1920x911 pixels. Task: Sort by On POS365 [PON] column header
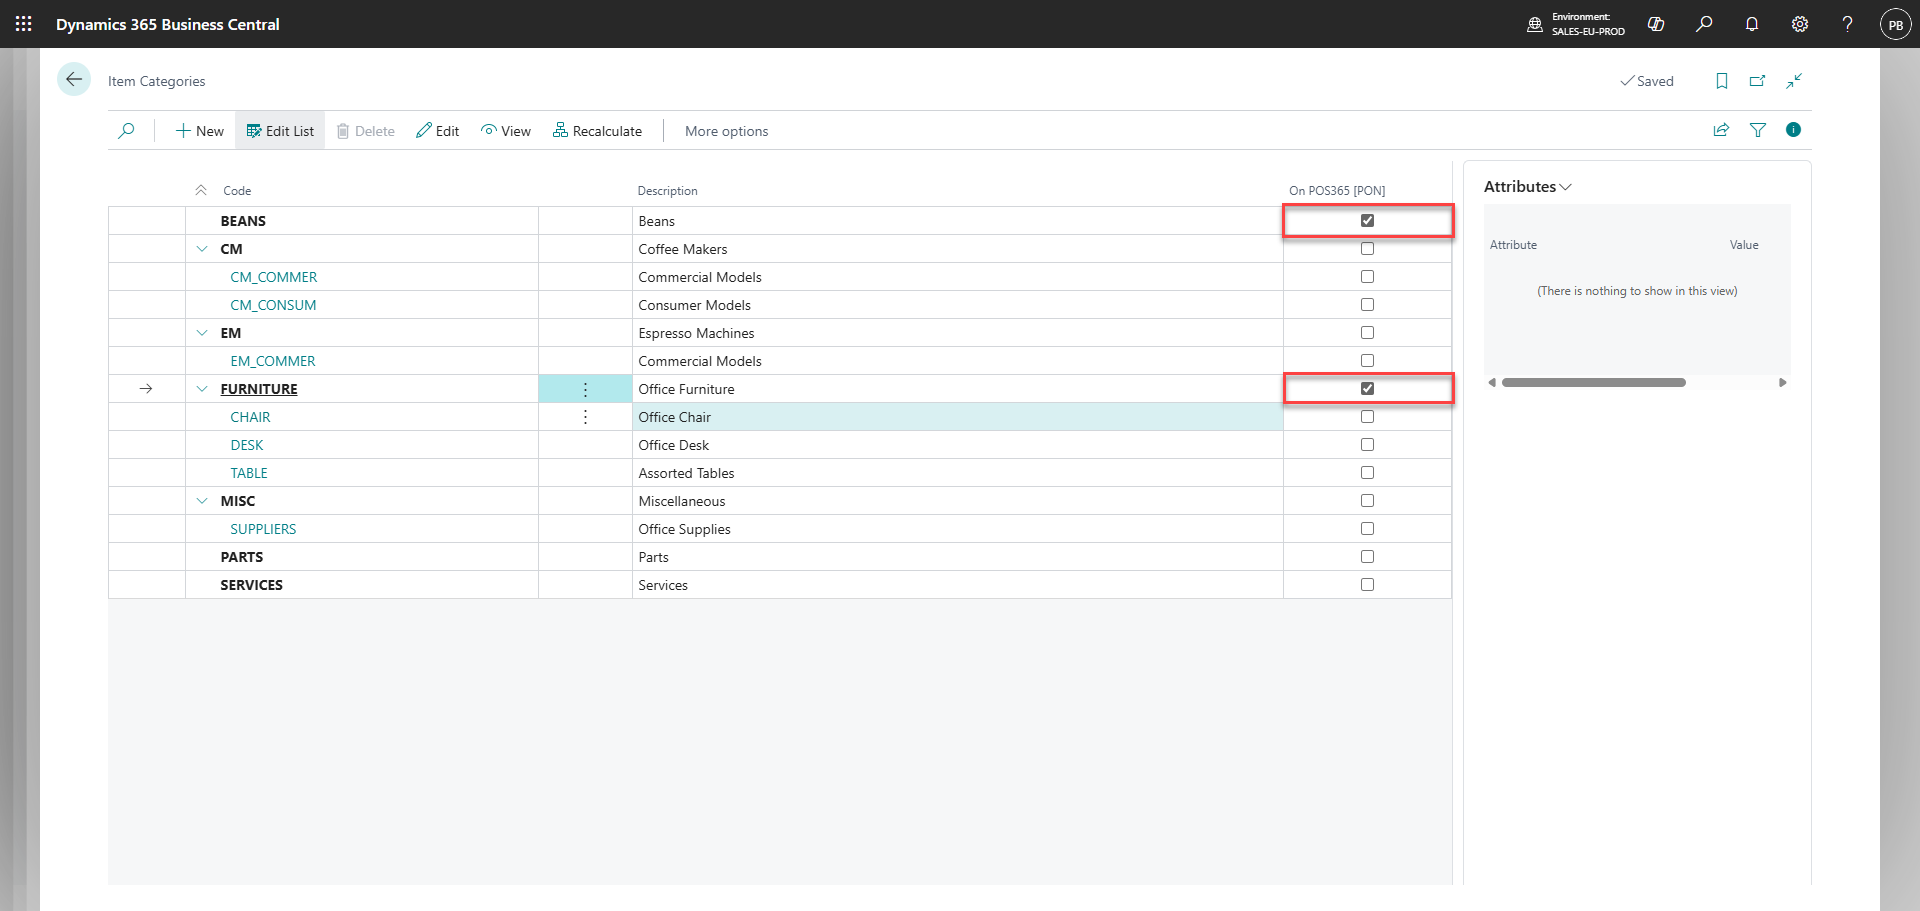(1337, 191)
